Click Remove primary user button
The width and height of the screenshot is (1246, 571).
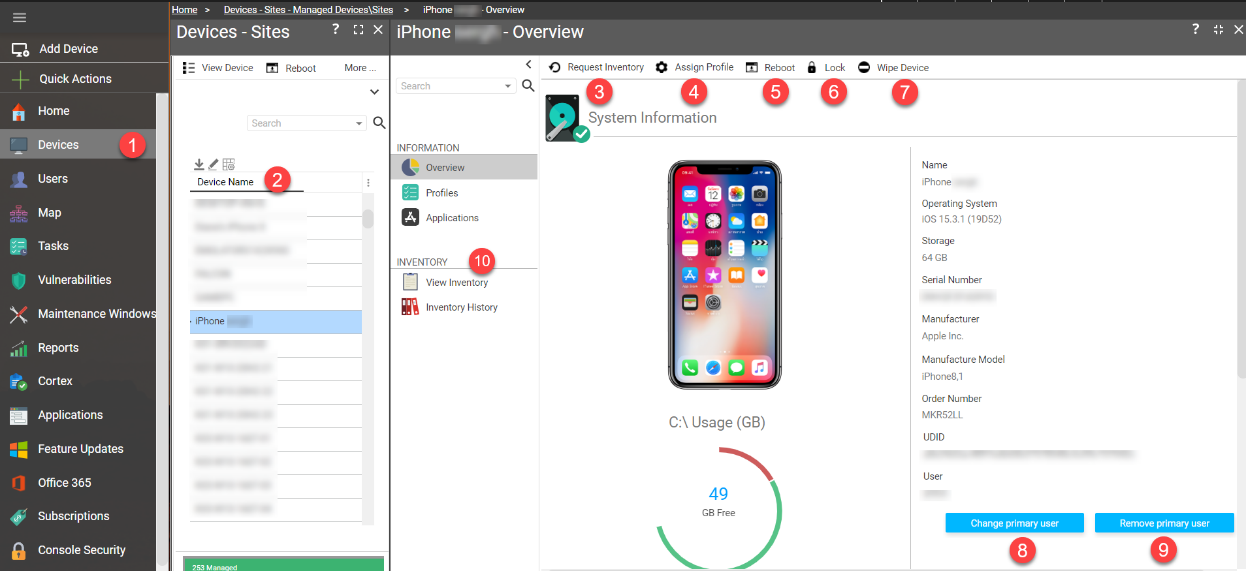pos(1164,523)
